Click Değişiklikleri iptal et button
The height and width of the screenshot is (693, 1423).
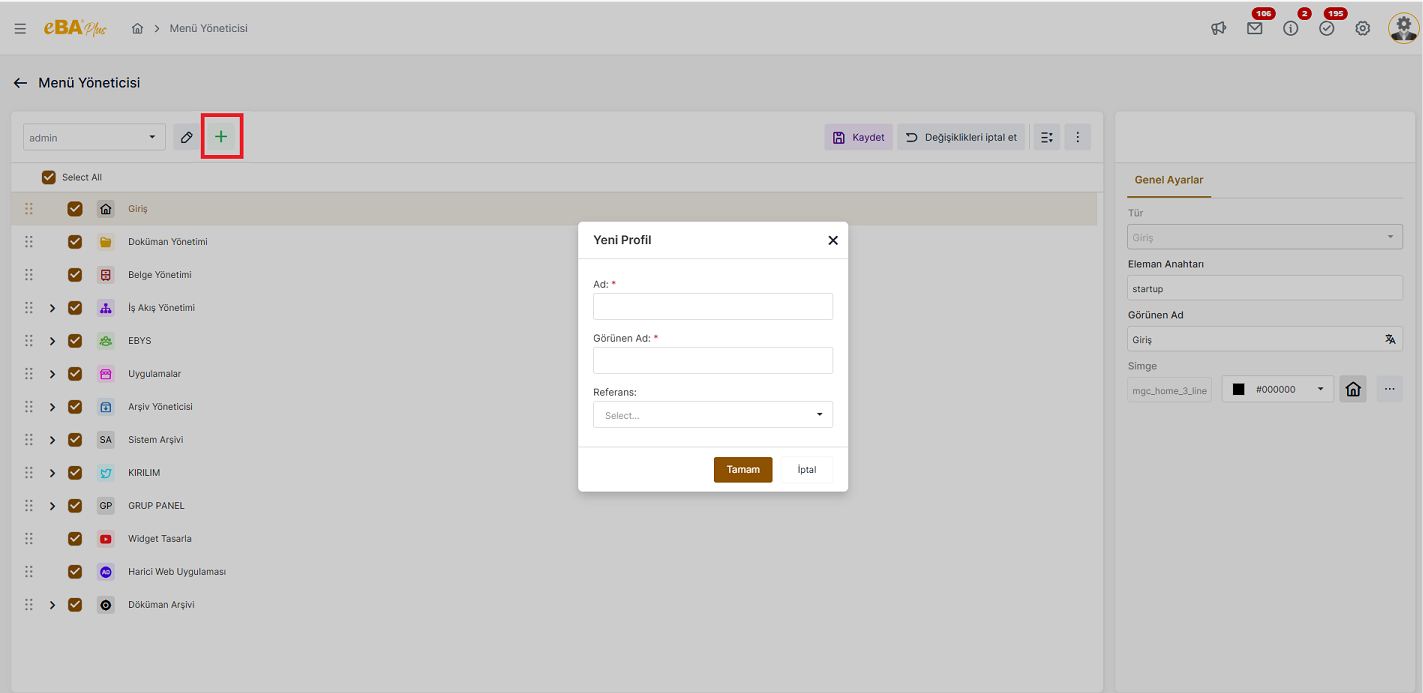961,137
